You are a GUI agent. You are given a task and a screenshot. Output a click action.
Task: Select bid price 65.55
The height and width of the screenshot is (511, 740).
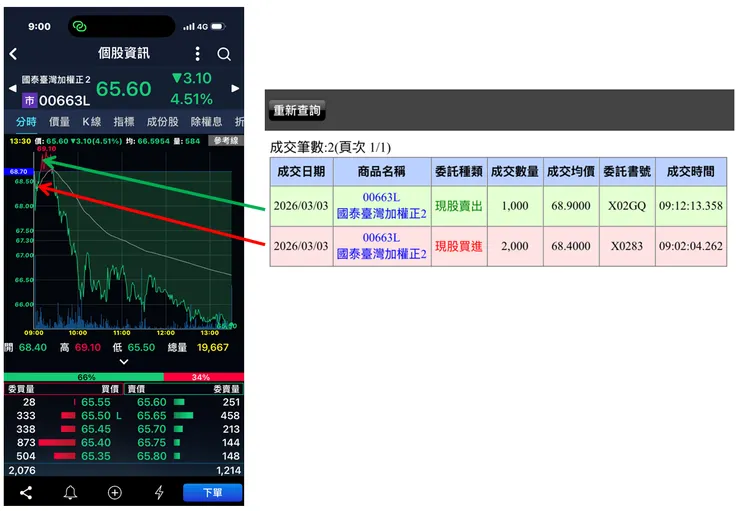(x=96, y=402)
